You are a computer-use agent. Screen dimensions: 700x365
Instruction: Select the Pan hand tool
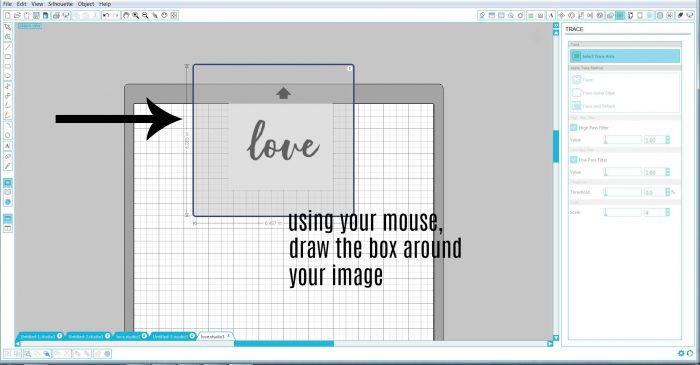[x=126, y=15]
